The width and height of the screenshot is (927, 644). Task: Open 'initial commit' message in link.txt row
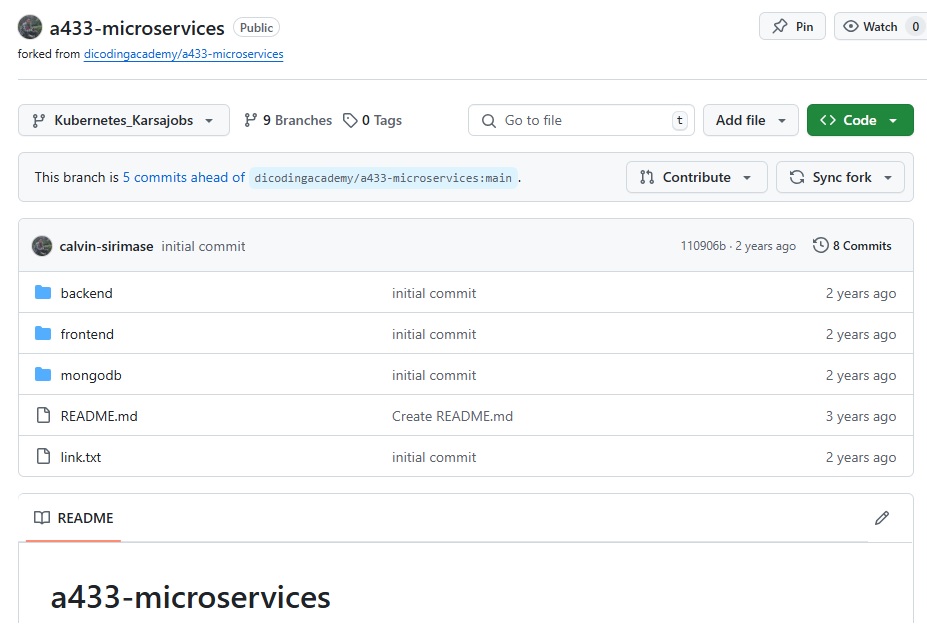coord(434,457)
